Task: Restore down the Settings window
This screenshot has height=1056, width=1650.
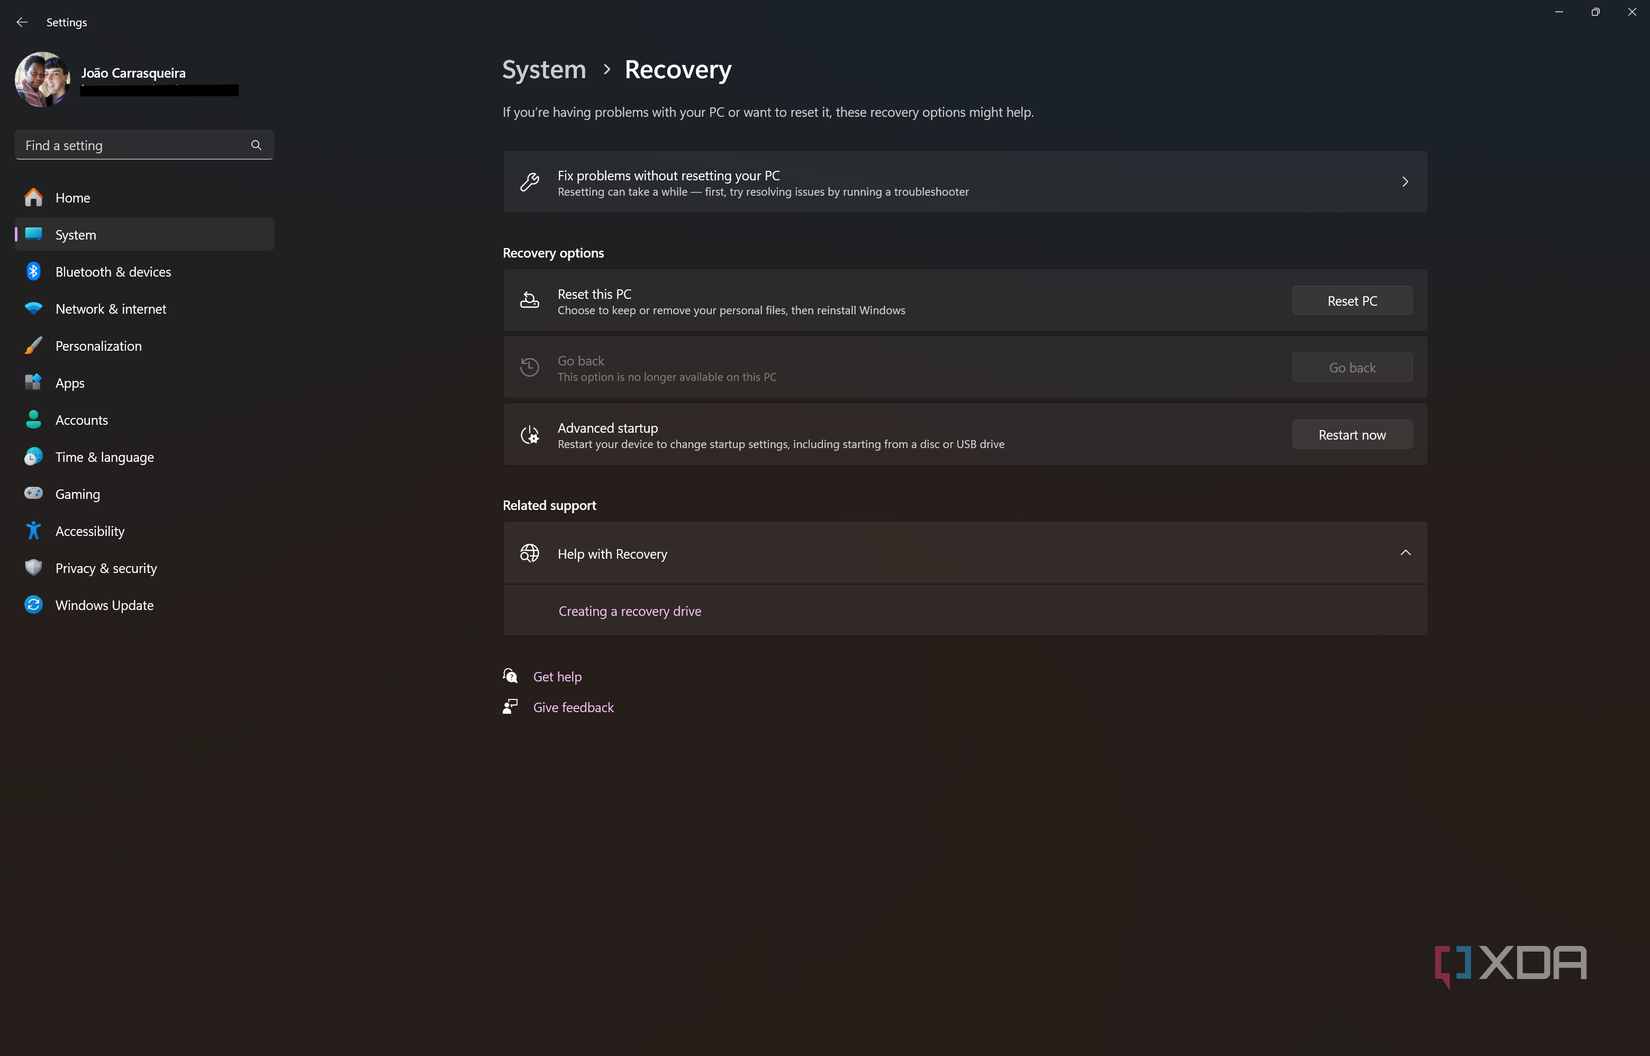Action: tap(1595, 12)
